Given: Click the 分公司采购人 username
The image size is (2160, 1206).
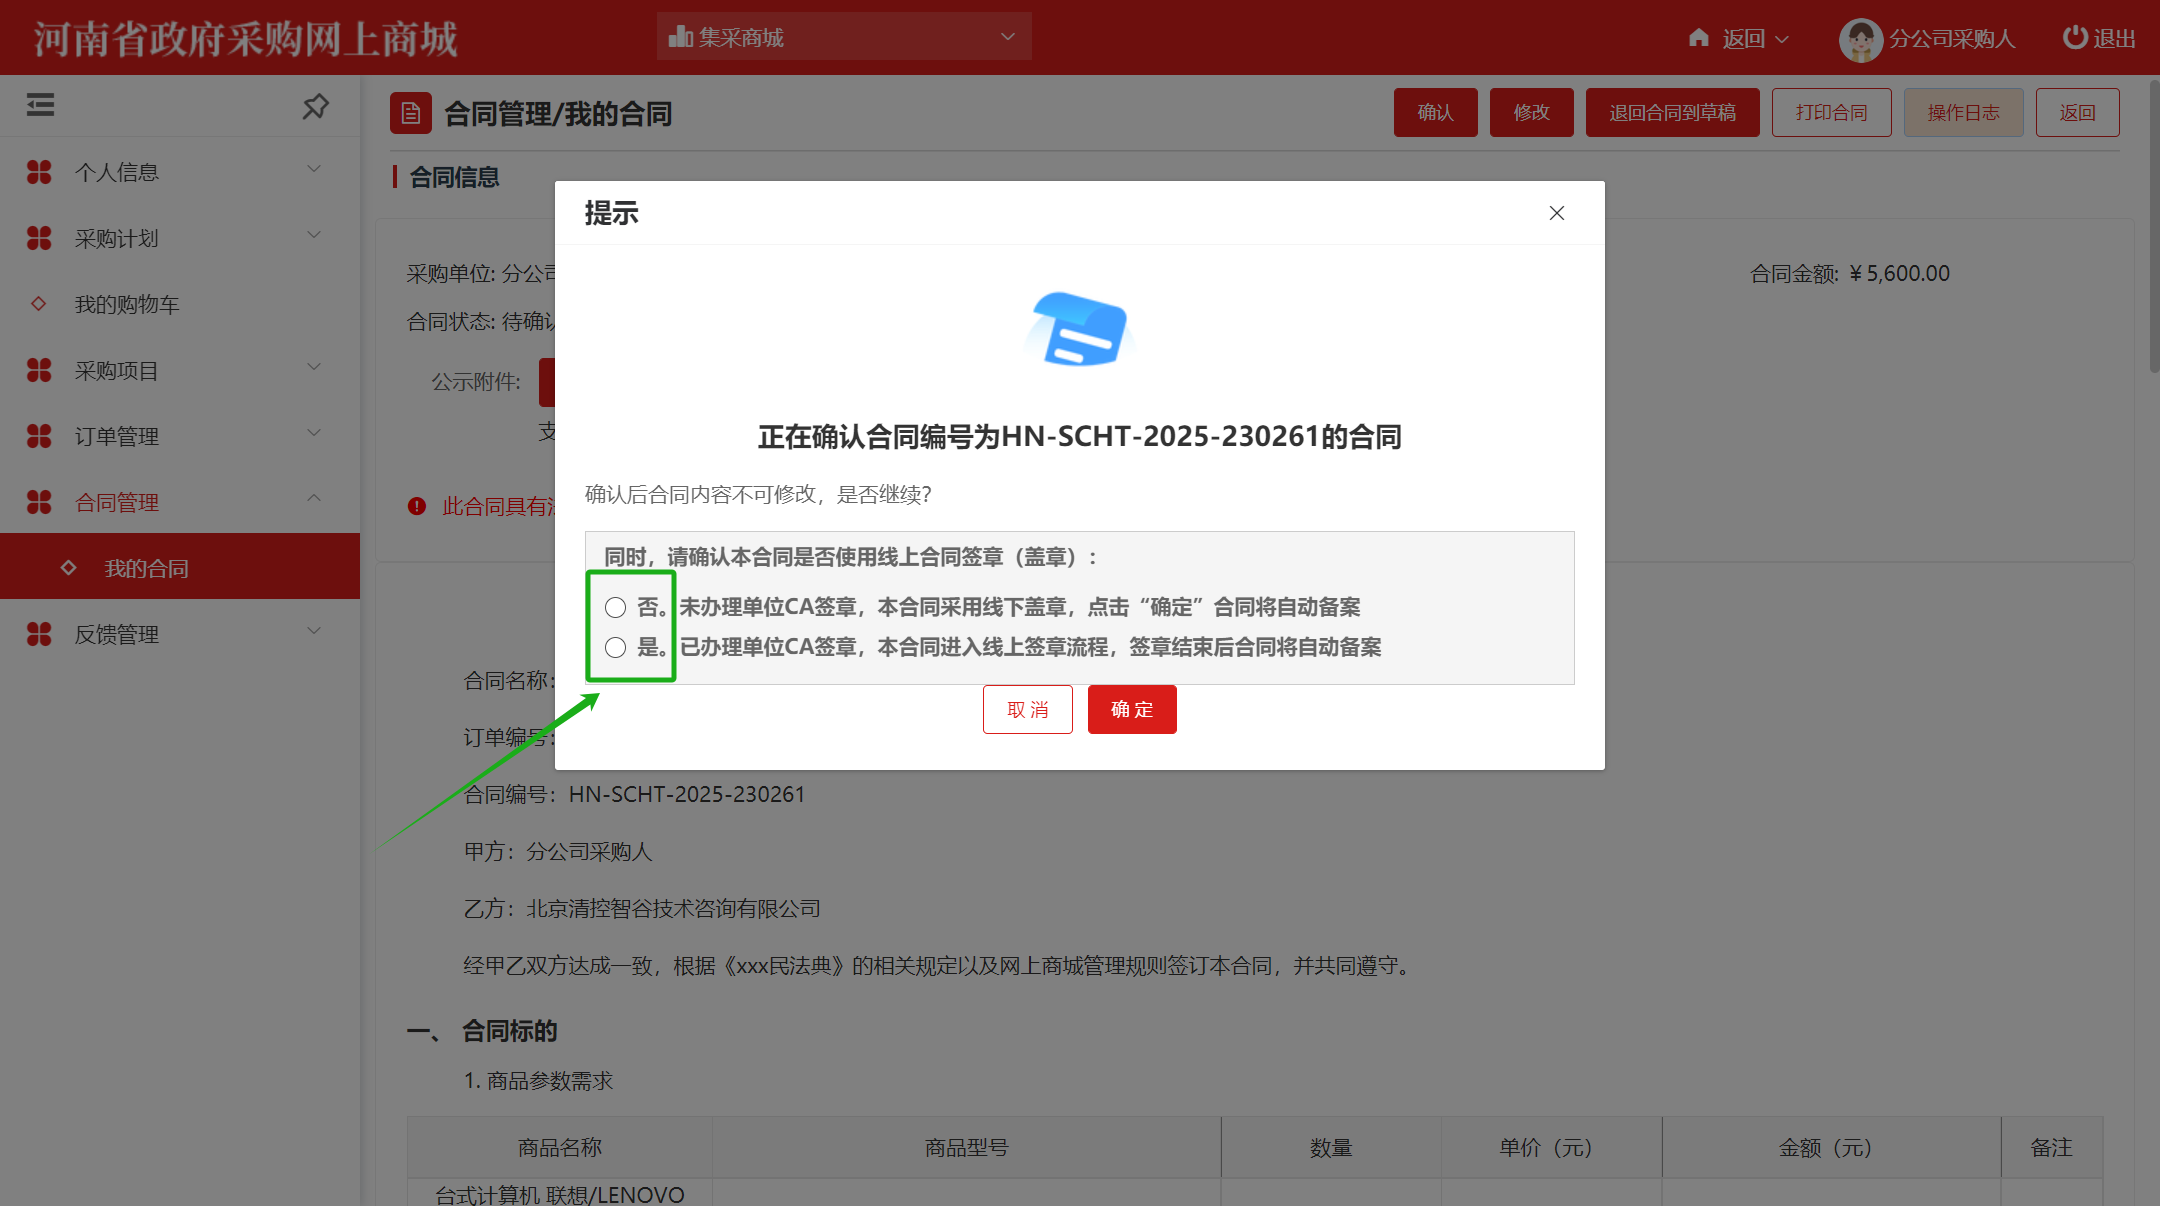Looking at the screenshot, I should (x=1951, y=38).
